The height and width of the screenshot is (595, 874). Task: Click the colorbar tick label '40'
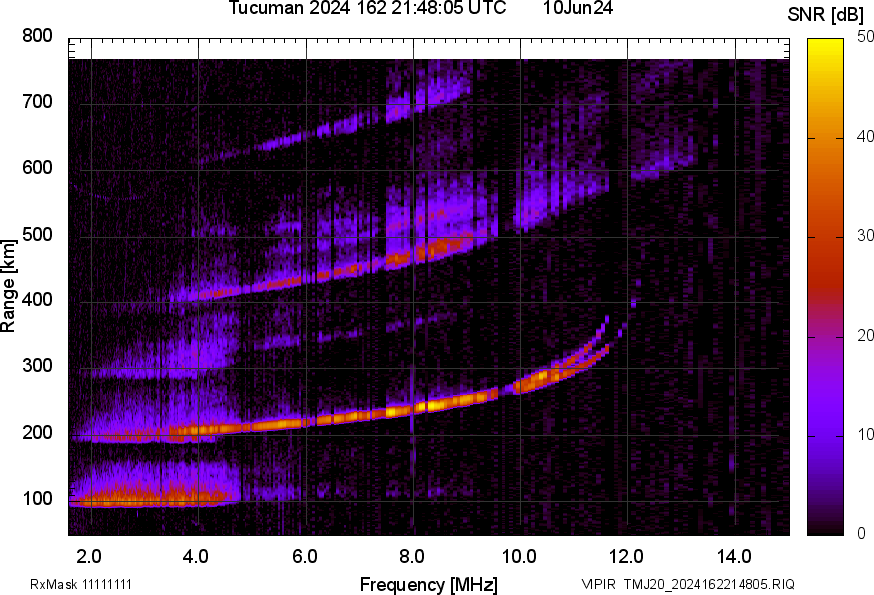[x=865, y=137]
